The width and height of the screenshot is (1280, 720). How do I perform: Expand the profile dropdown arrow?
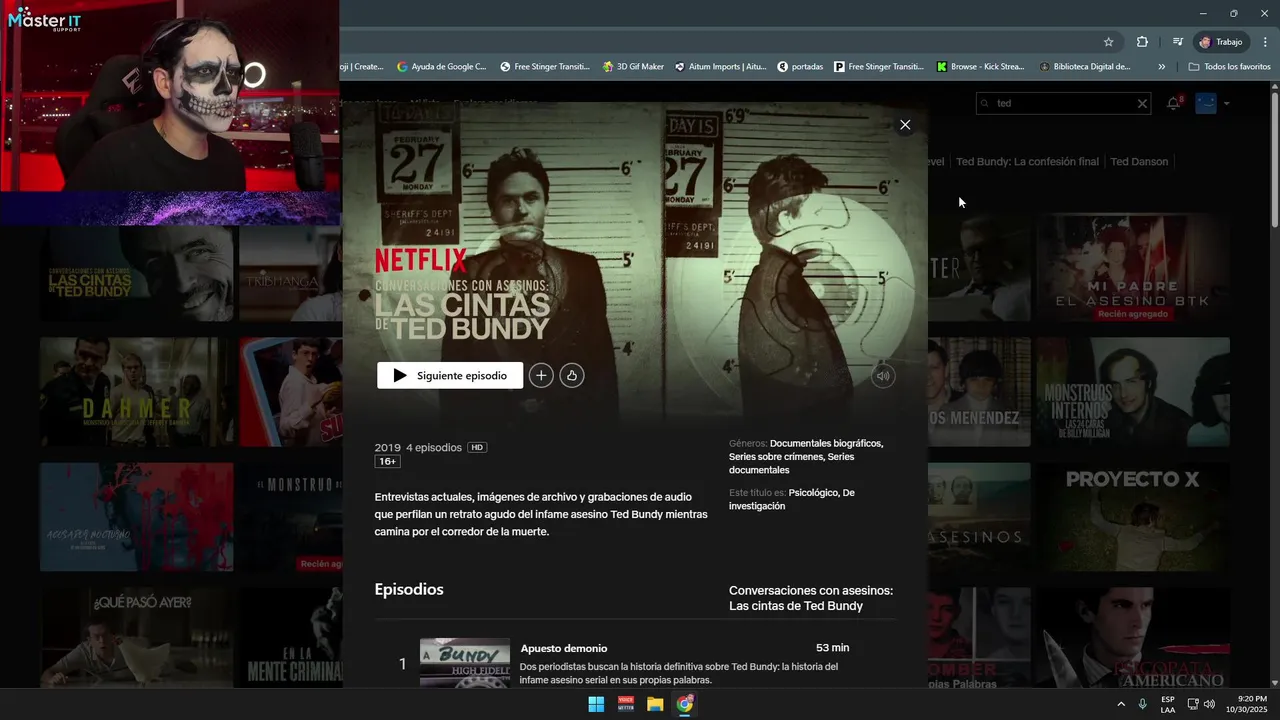coord(1227,103)
